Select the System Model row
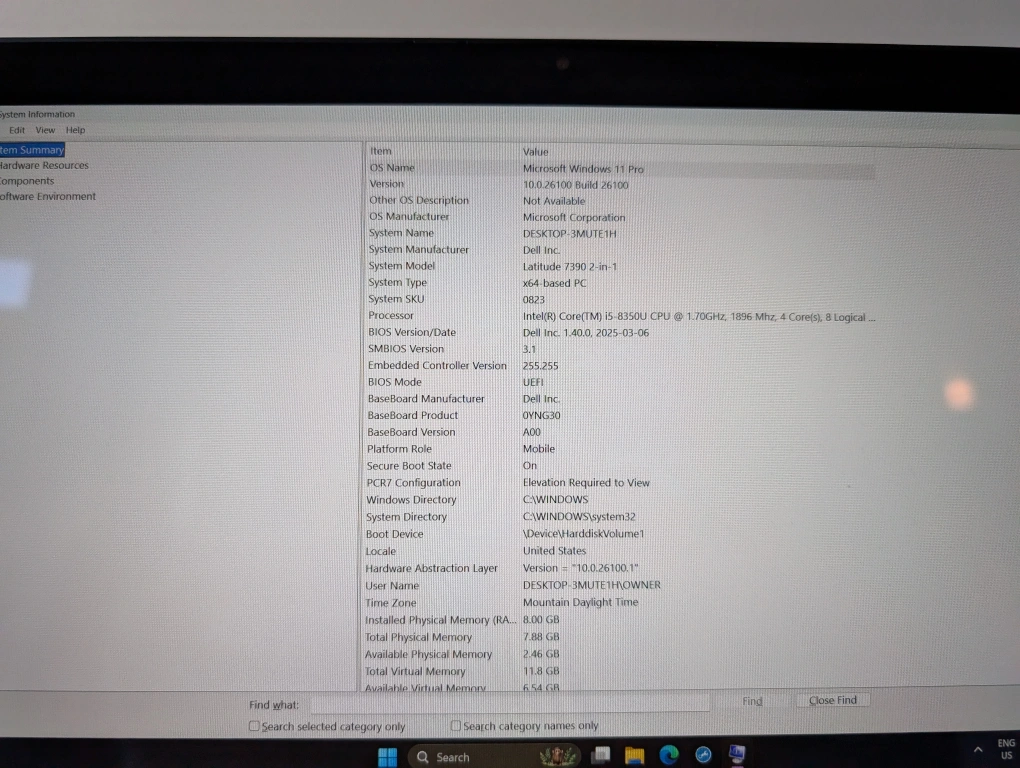Viewport: 1020px width, 768px height. [x=621, y=266]
